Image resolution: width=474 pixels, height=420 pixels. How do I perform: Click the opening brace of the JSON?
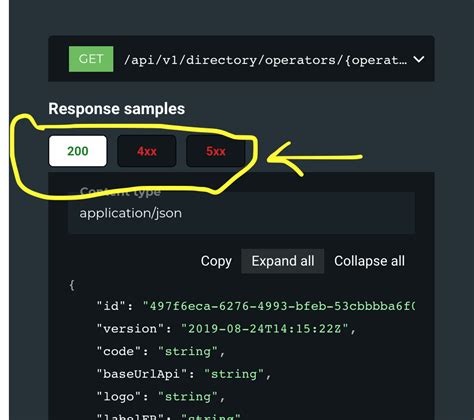tap(72, 285)
